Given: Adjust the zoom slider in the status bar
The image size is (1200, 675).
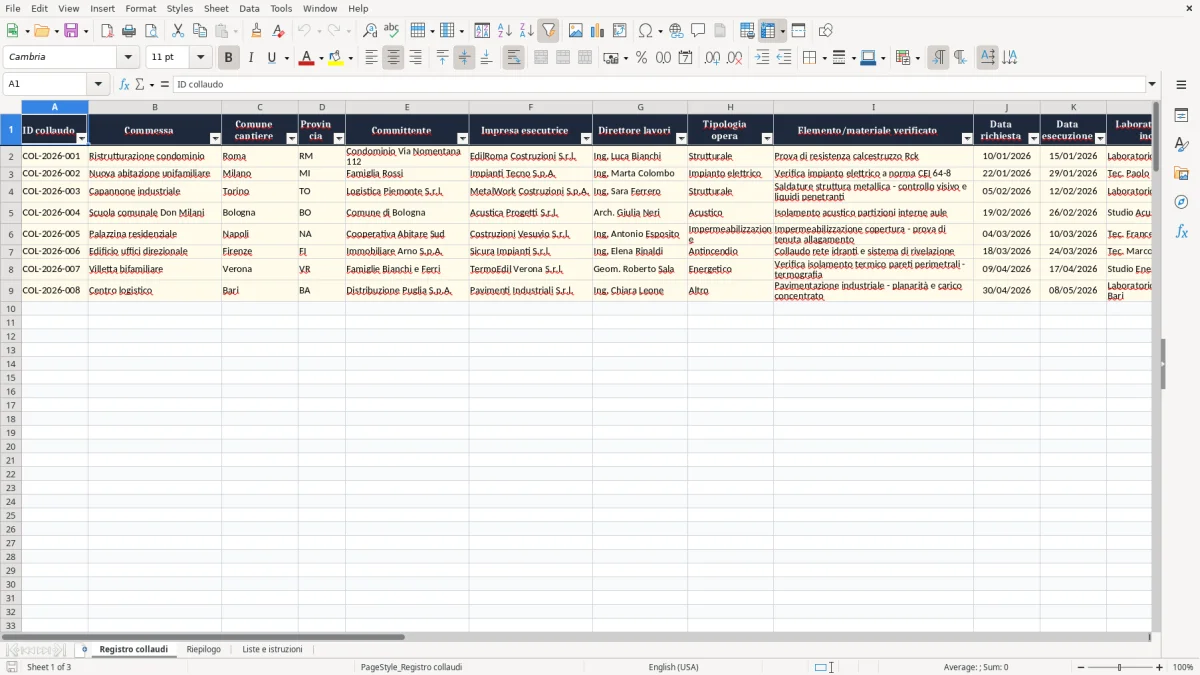Looking at the screenshot, I should coord(1119,667).
